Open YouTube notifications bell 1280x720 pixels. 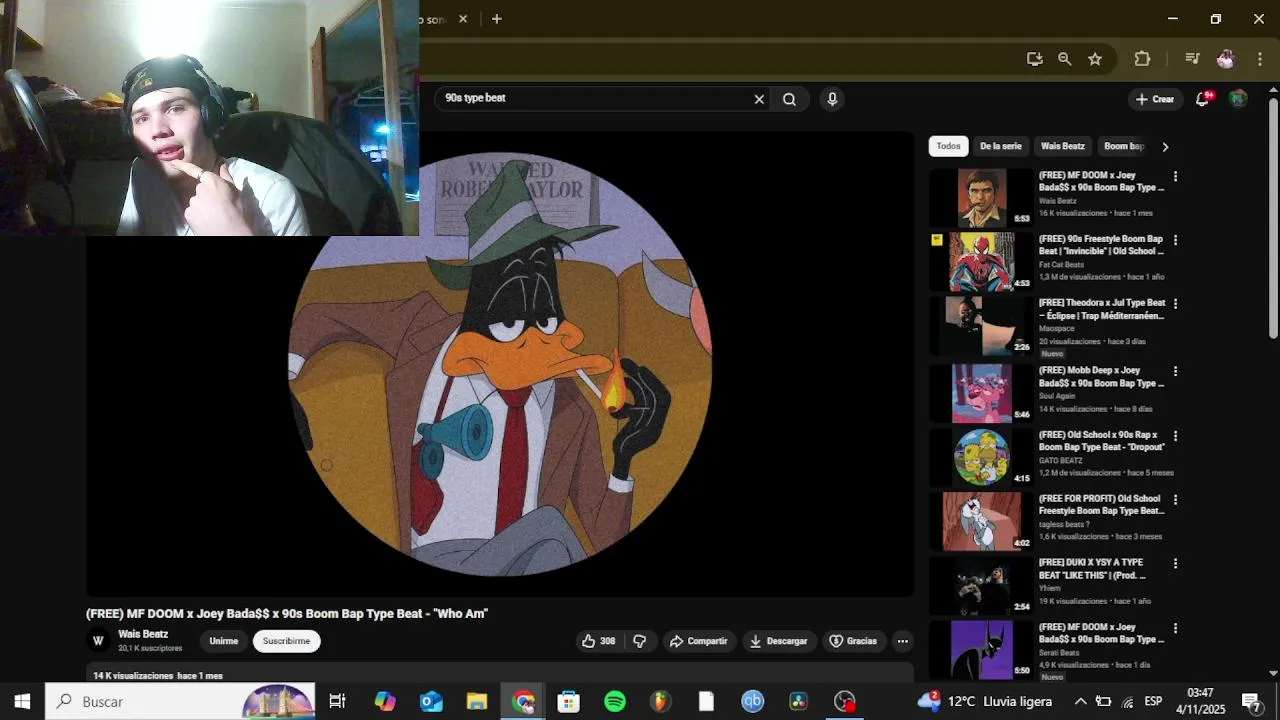click(1204, 98)
